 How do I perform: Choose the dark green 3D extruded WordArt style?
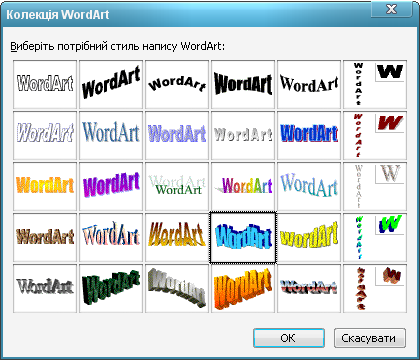111,288
